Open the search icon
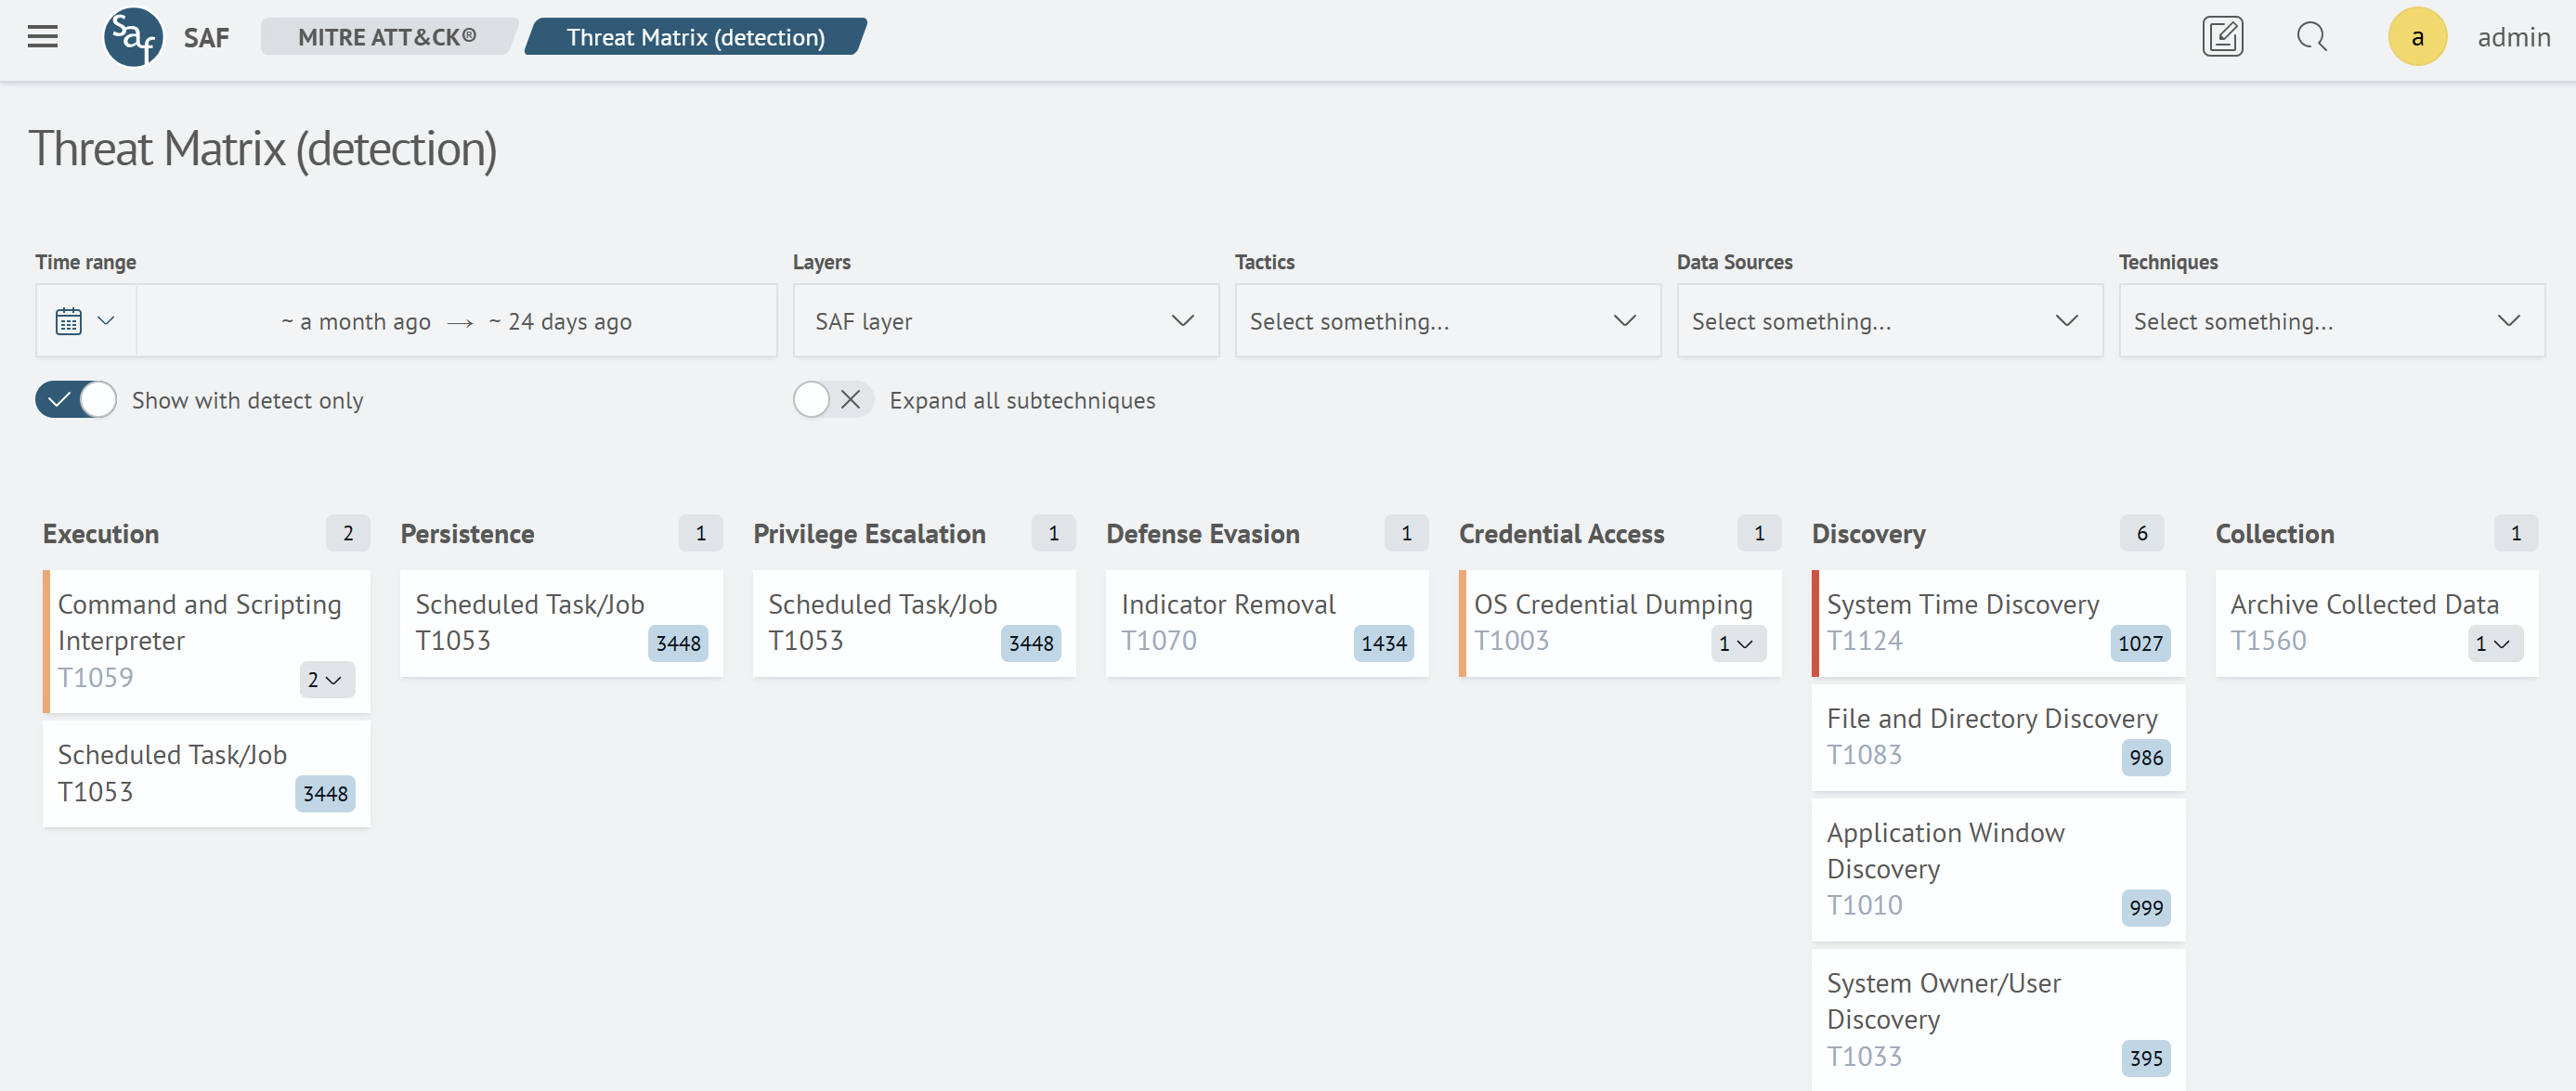 (x=2311, y=36)
